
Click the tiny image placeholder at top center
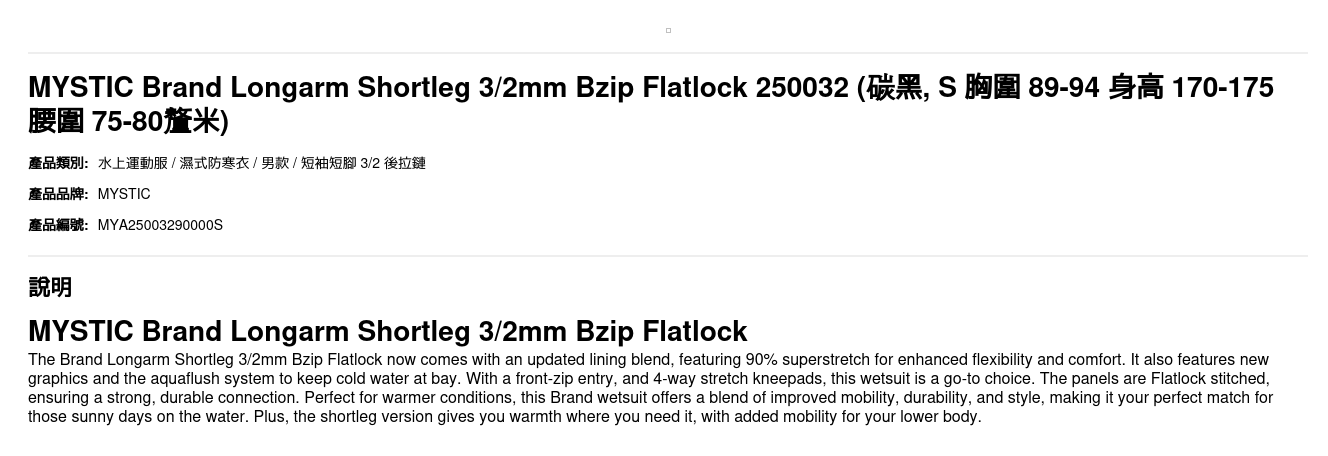click(668, 30)
